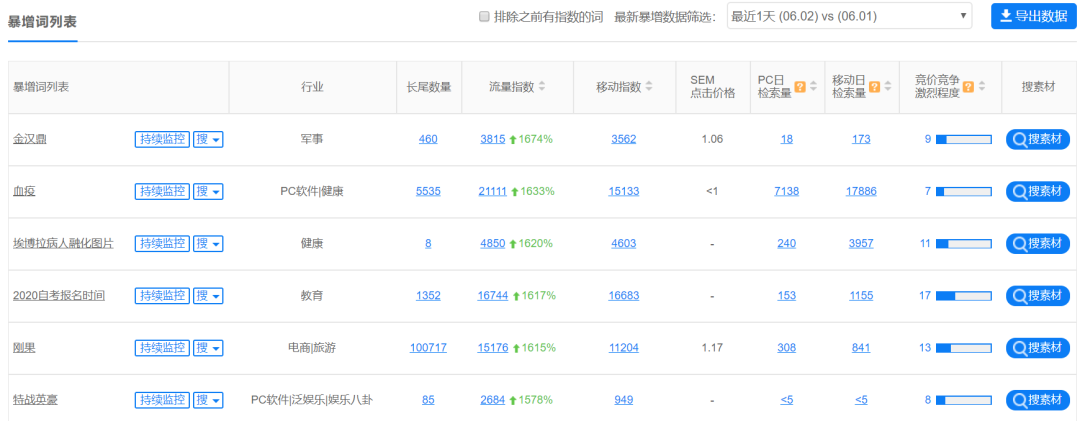Click 搜素材 button in 特战英豪 row
This screenshot has width=1080, height=421.
[1038, 400]
